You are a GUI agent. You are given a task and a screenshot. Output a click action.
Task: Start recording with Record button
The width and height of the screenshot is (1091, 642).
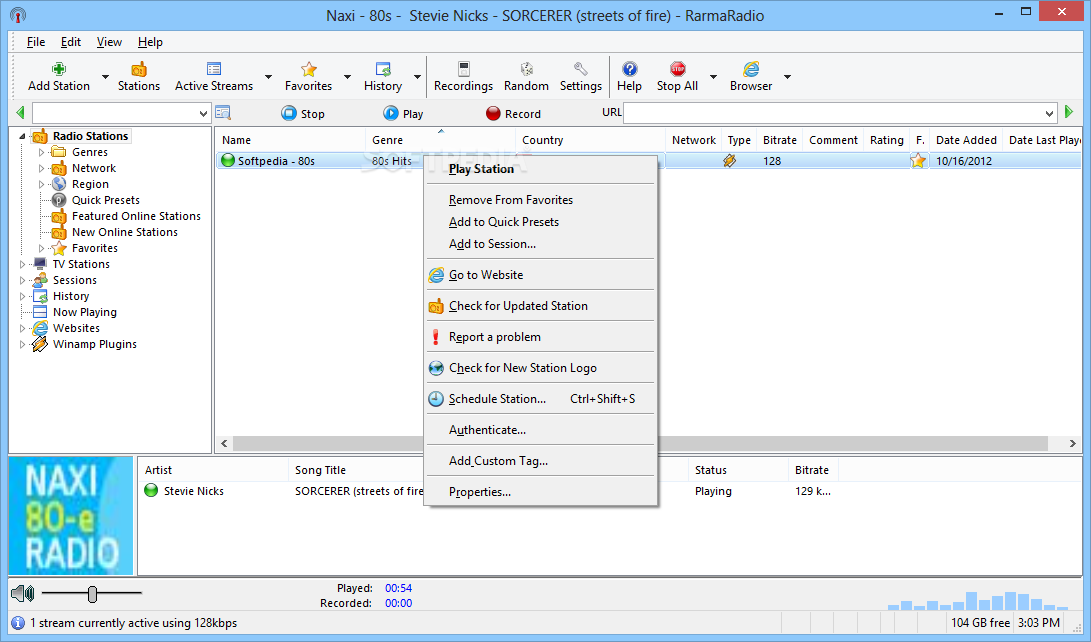click(x=513, y=113)
